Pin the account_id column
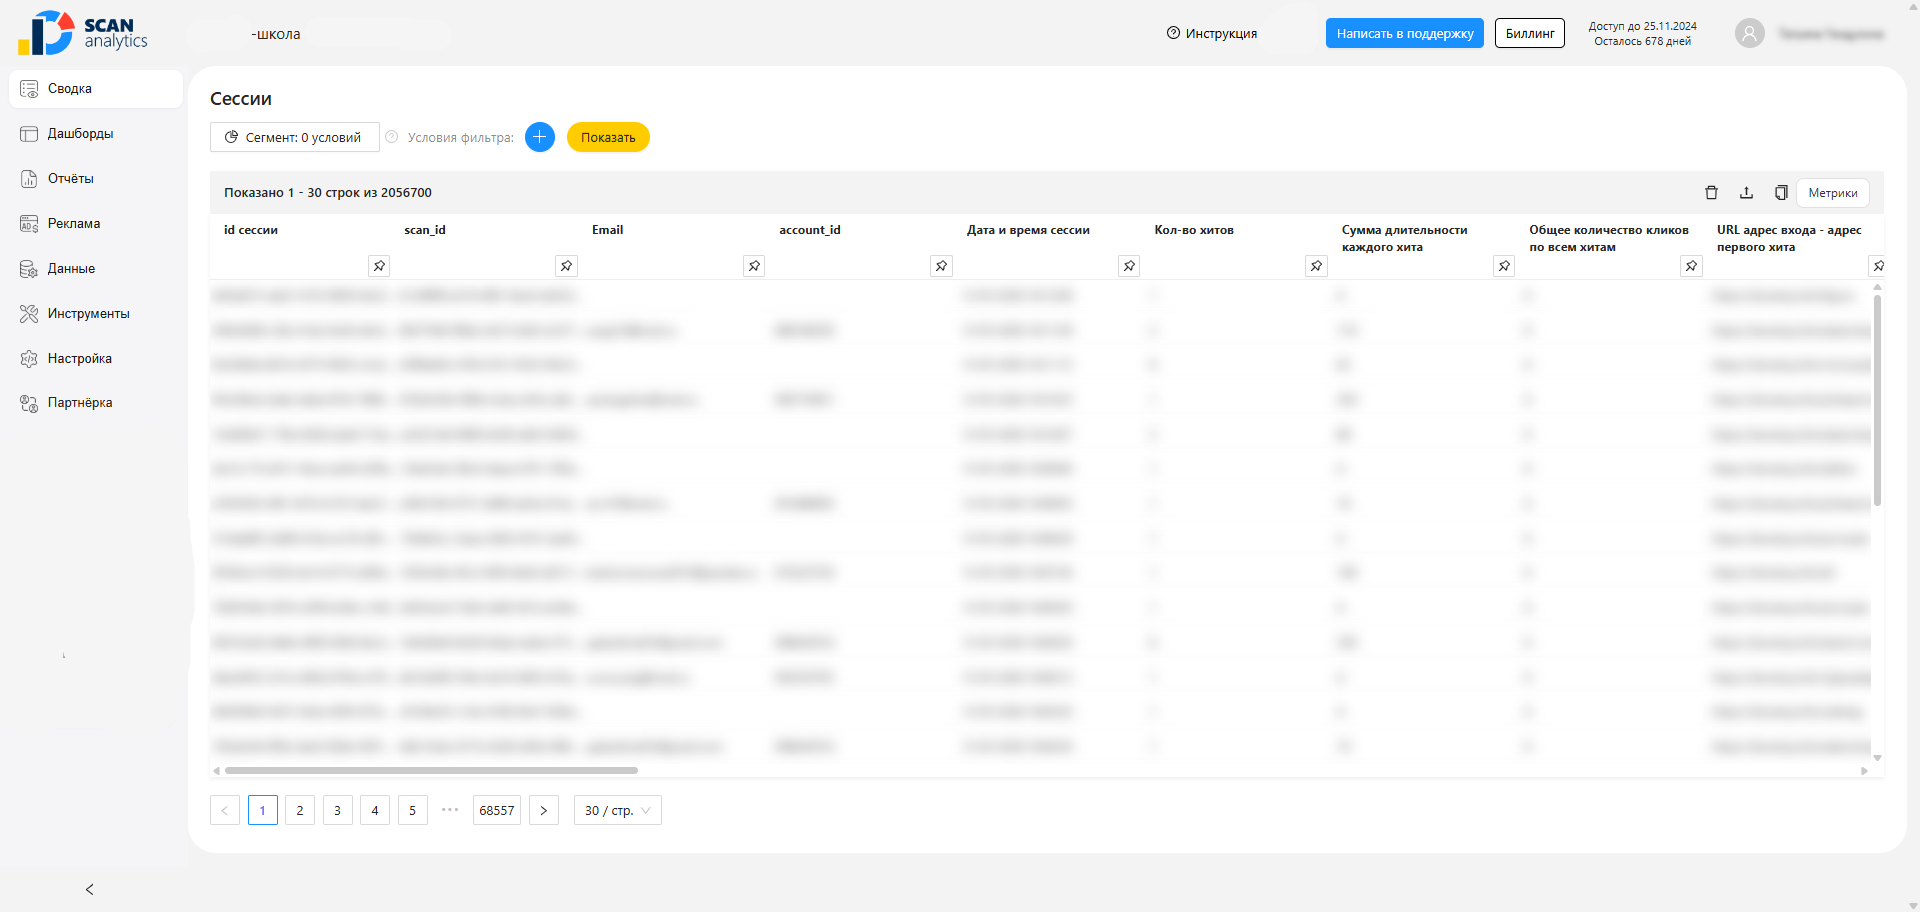The image size is (1920, 912). (941, 266)
